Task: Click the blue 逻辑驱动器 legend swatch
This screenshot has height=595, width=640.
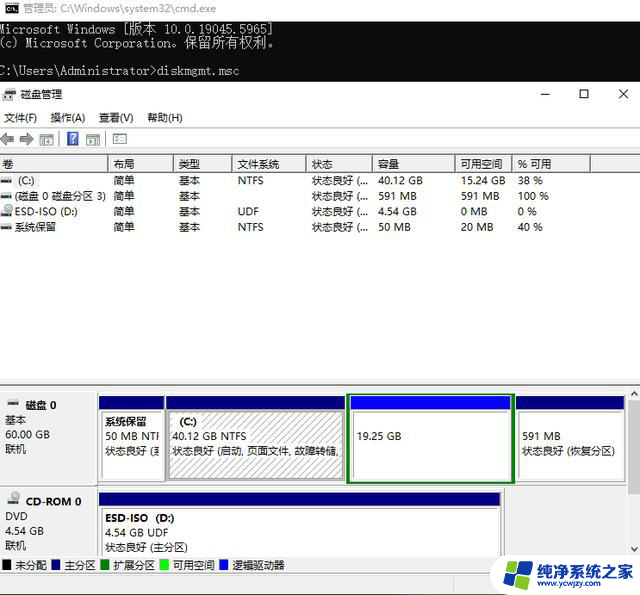Action: tap(224, 565)
